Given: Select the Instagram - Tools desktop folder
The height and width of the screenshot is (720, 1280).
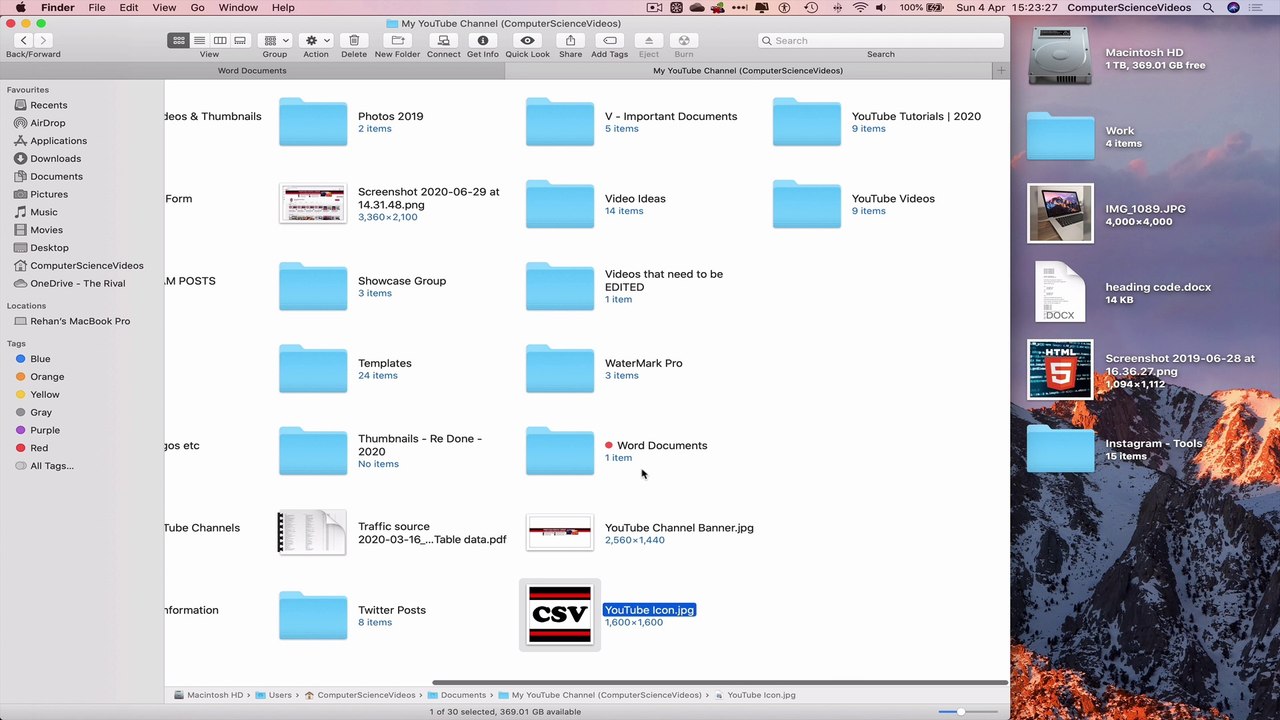Looking at the screenshot, I should pyautogui.click(x=1061, y=449).
